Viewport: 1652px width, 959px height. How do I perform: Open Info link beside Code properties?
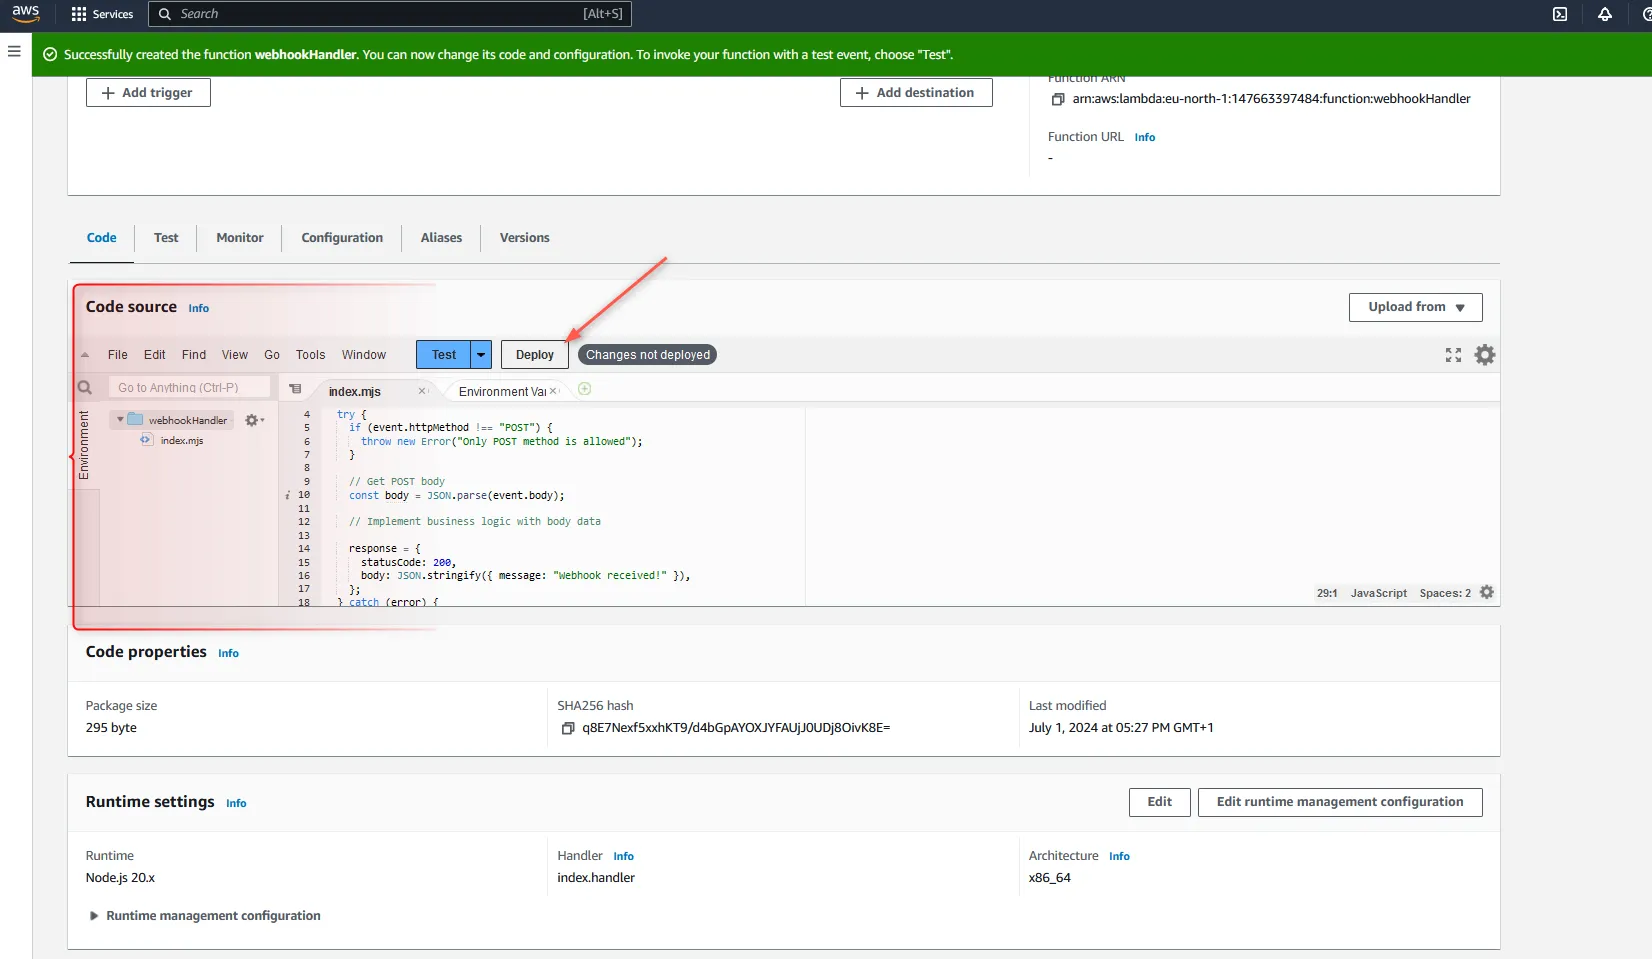coord(229,654)
